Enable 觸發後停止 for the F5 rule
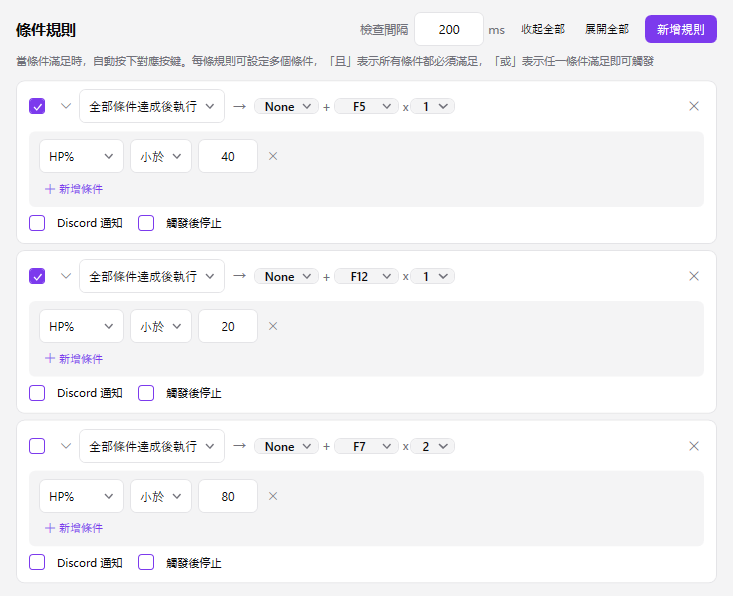The height and width of the screenshot is (596, 733). point(146,223)
